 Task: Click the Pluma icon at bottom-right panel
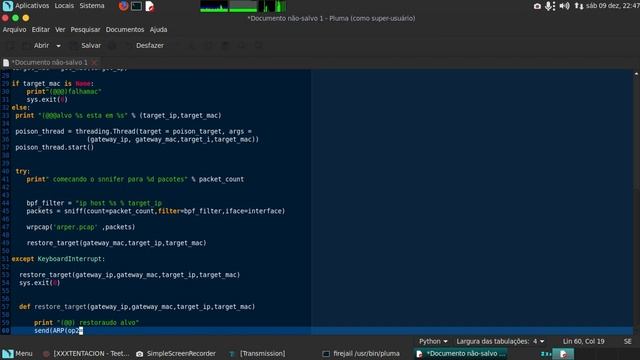point(564,353)
